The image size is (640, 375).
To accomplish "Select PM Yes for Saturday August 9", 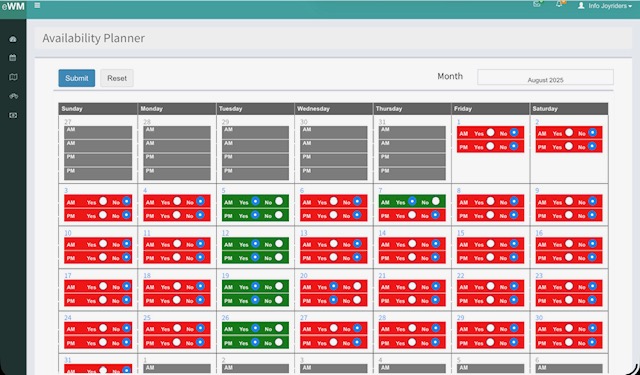I will tap(569, 215).
